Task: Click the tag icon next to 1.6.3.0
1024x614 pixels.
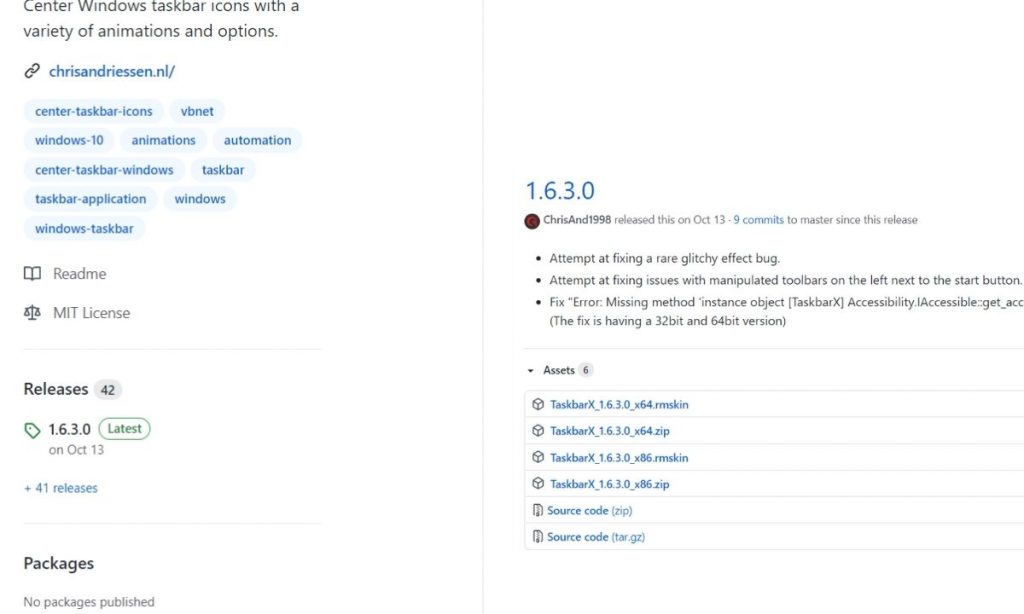Action: [33, 430]
